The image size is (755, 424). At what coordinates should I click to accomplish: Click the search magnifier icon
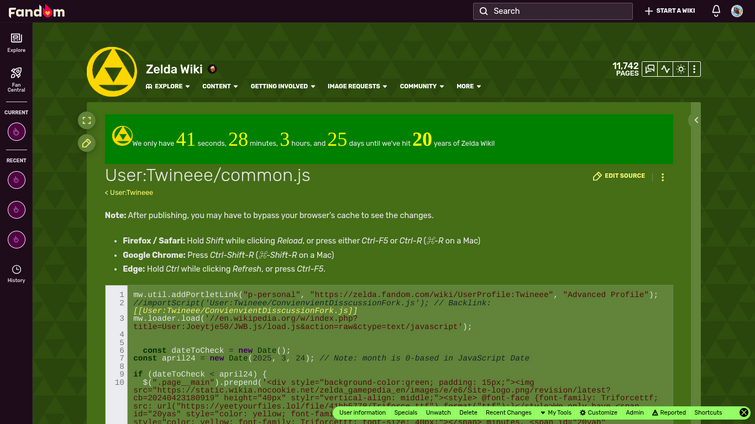483,11
